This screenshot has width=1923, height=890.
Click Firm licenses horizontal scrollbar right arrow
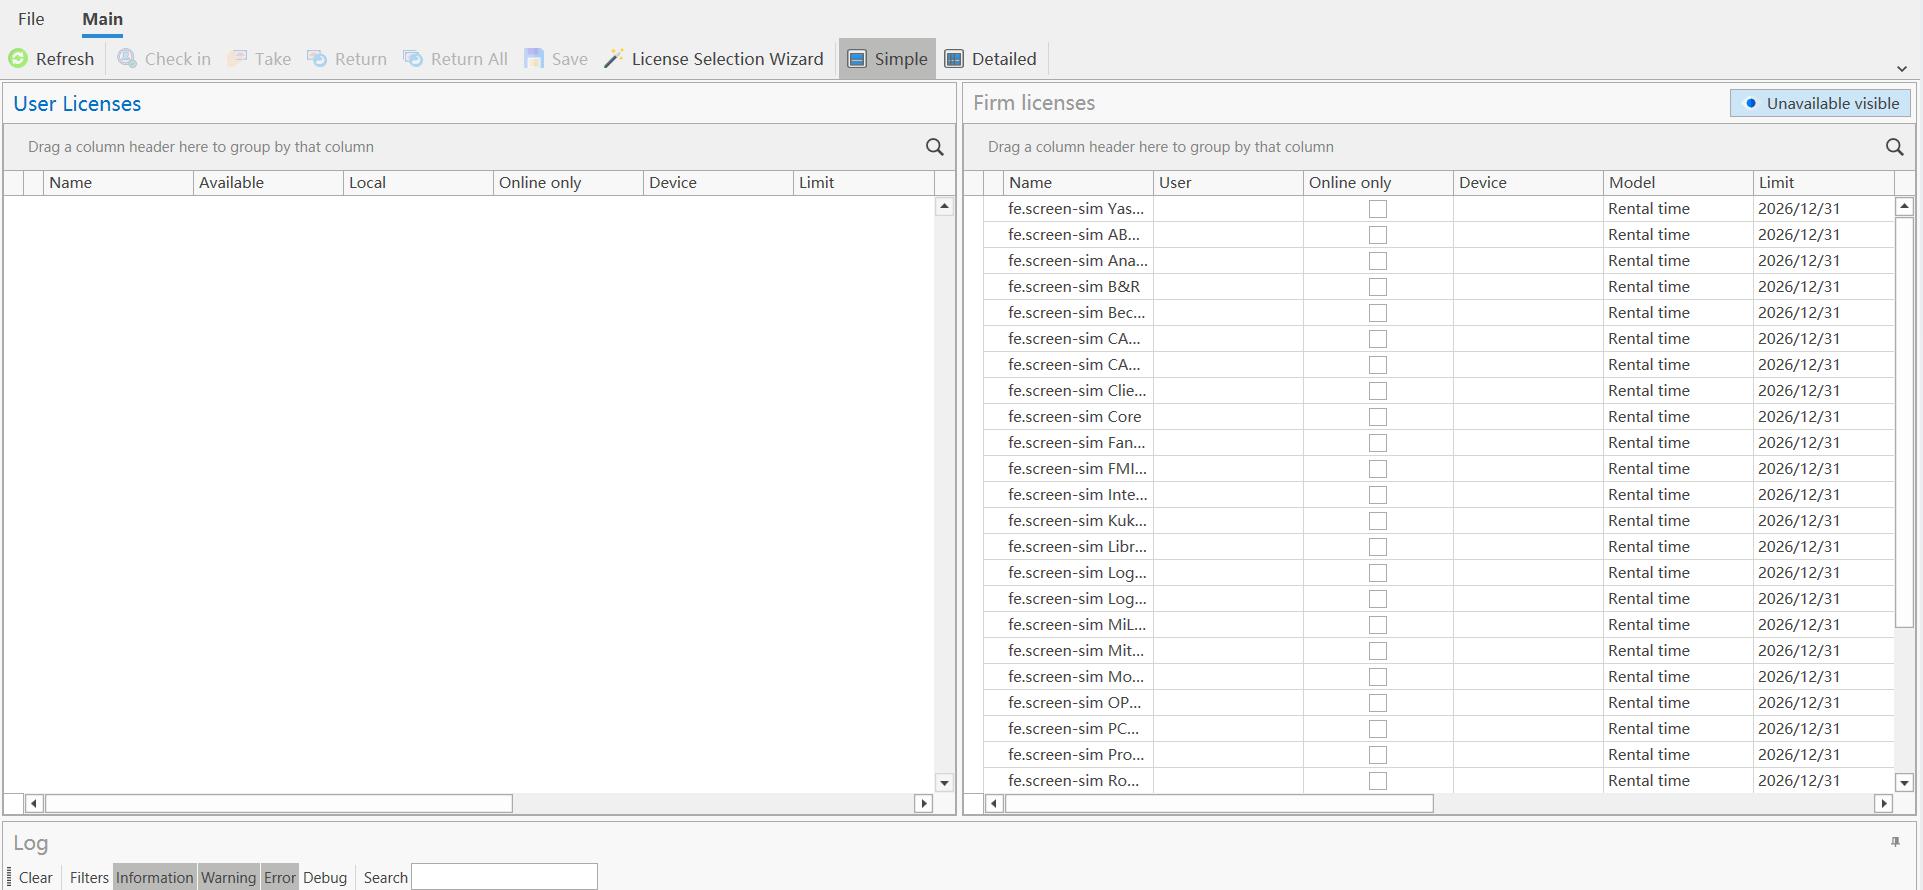tap(1884, 803)
